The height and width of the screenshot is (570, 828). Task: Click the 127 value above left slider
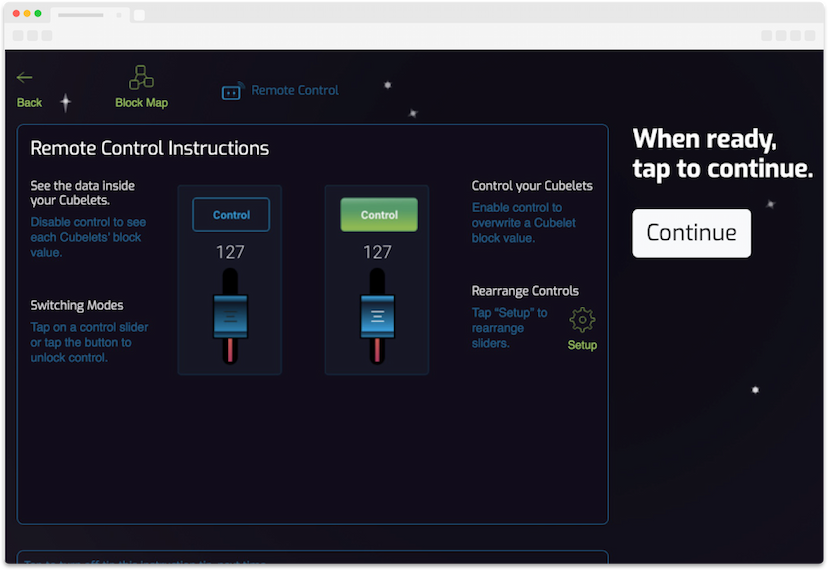click(231, 253)
